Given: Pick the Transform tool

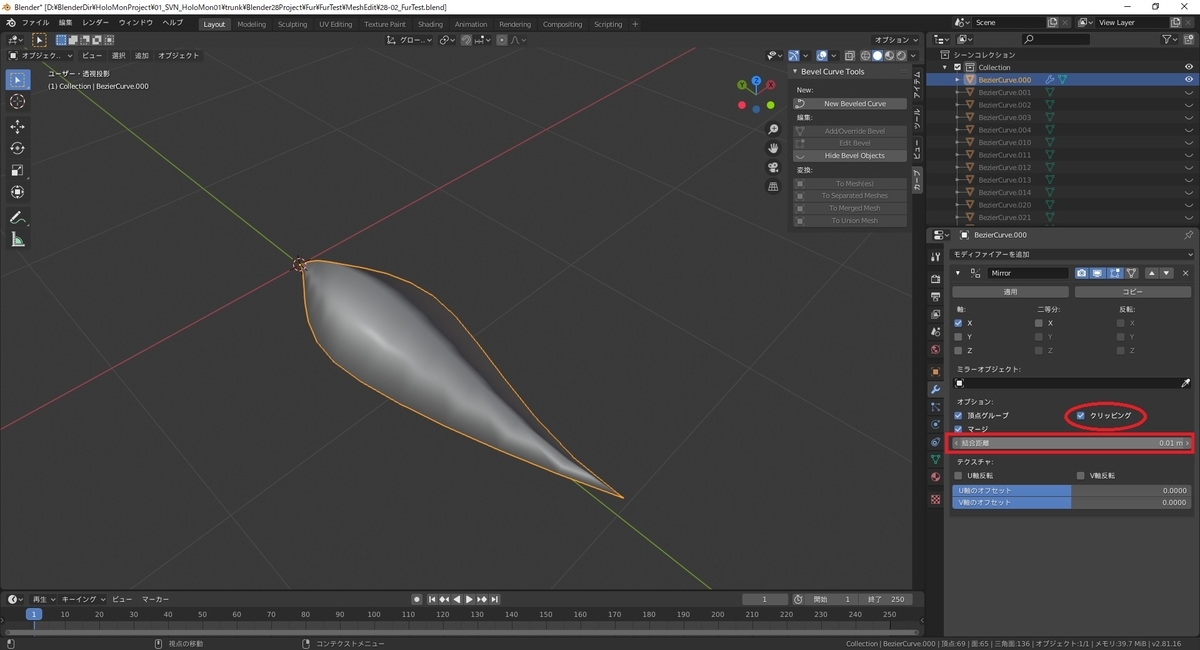Looking at the screenshot, I should pyautogui.click(x=17, y=192).
